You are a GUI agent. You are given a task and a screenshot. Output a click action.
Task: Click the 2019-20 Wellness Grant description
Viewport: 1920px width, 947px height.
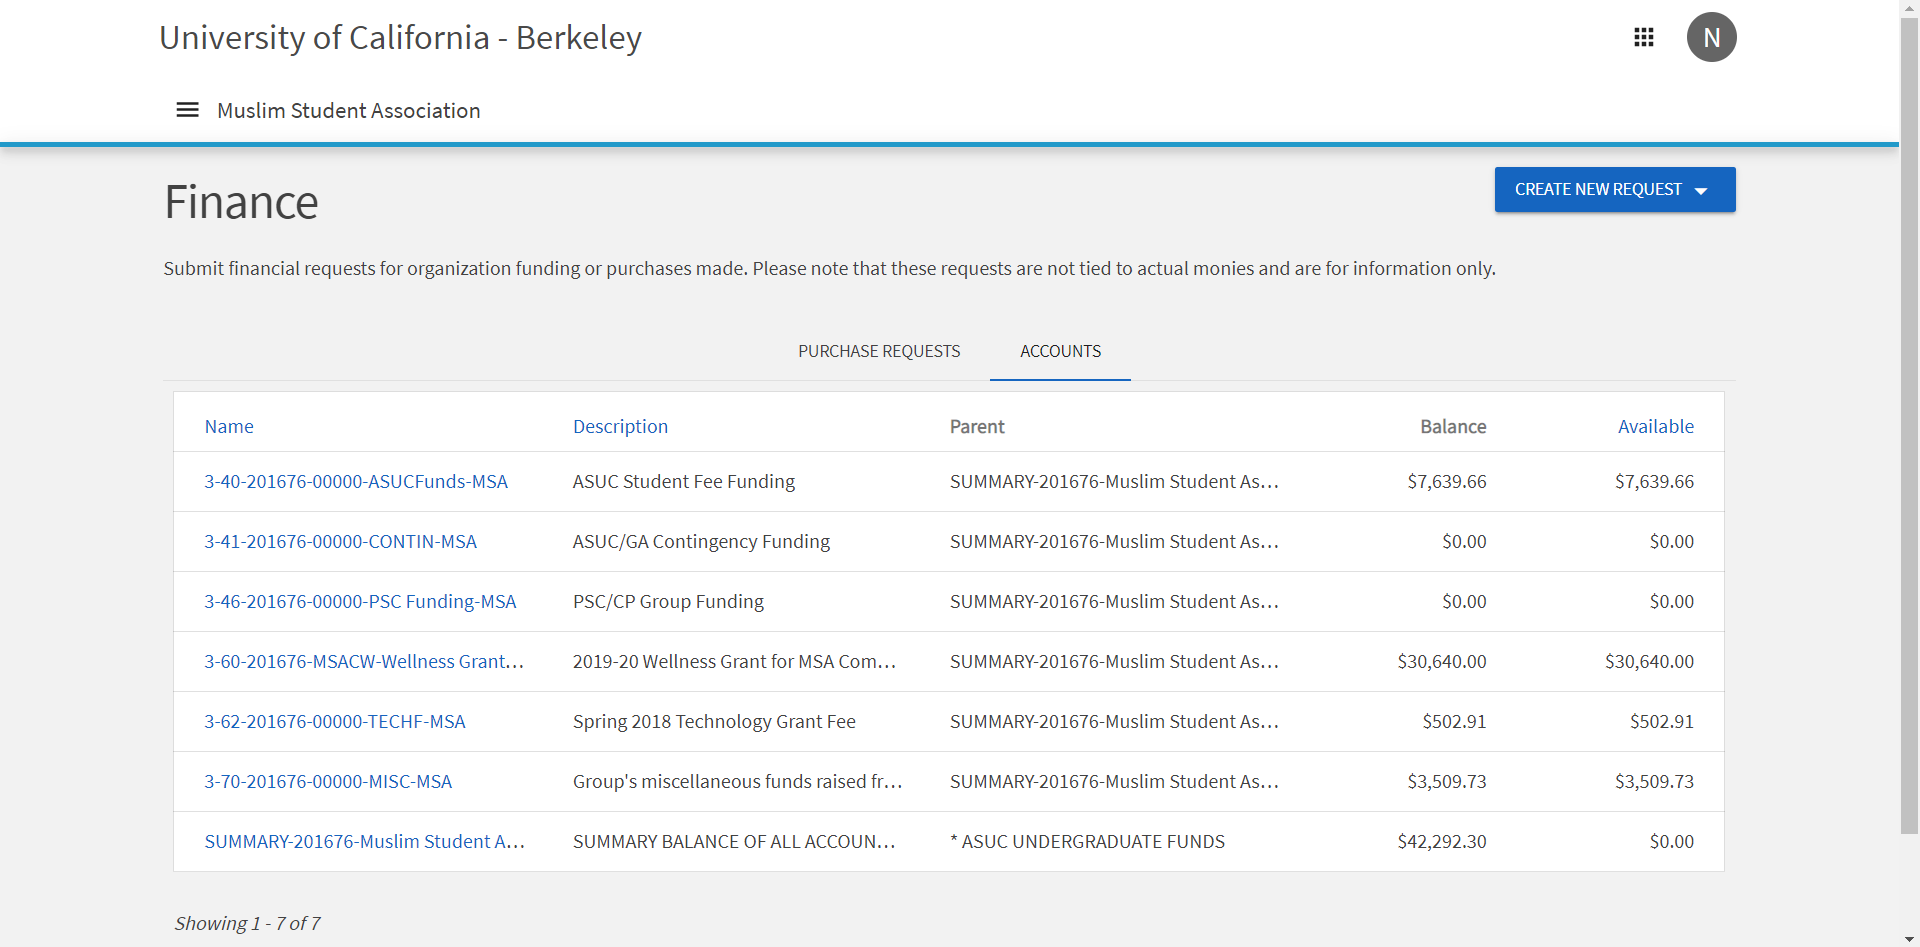coord(734,661)
